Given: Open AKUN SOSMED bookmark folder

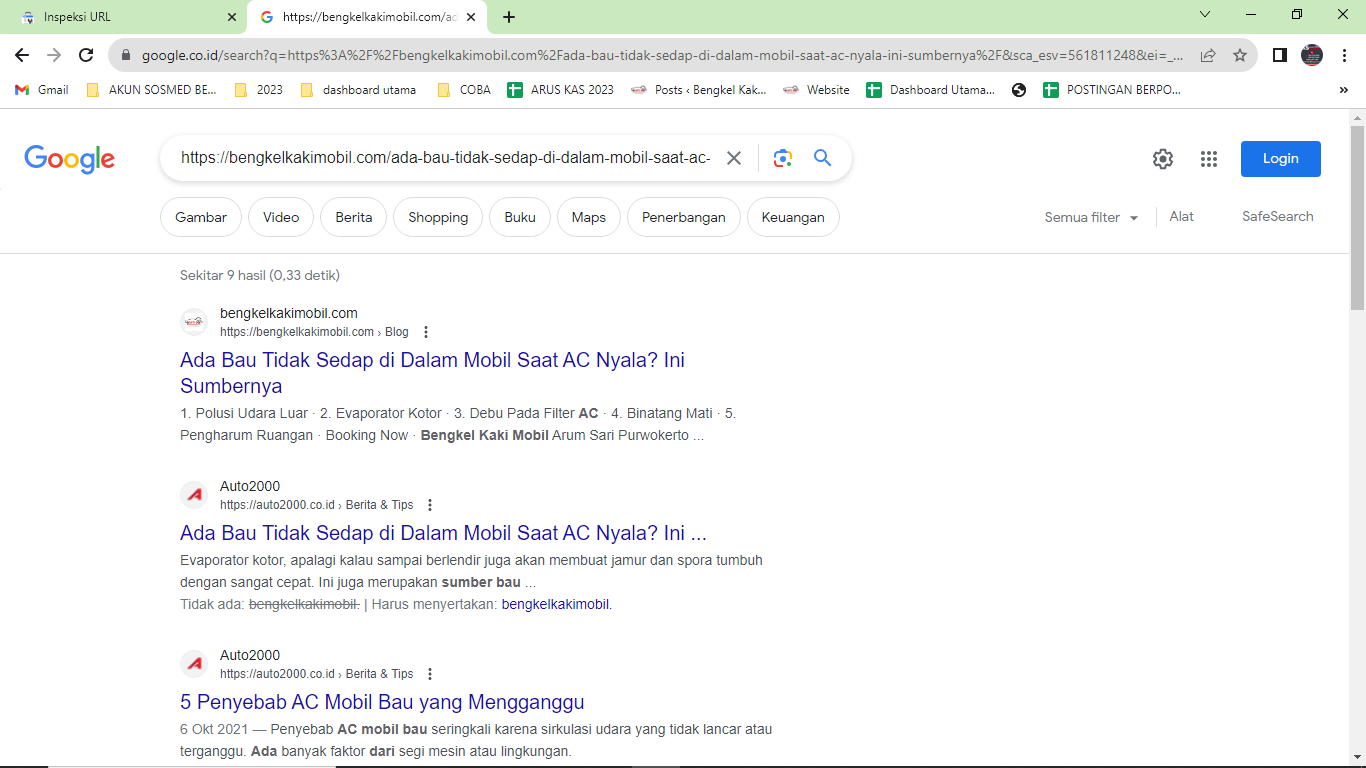Looking at the screenshot, I should [x=151, y=90].
